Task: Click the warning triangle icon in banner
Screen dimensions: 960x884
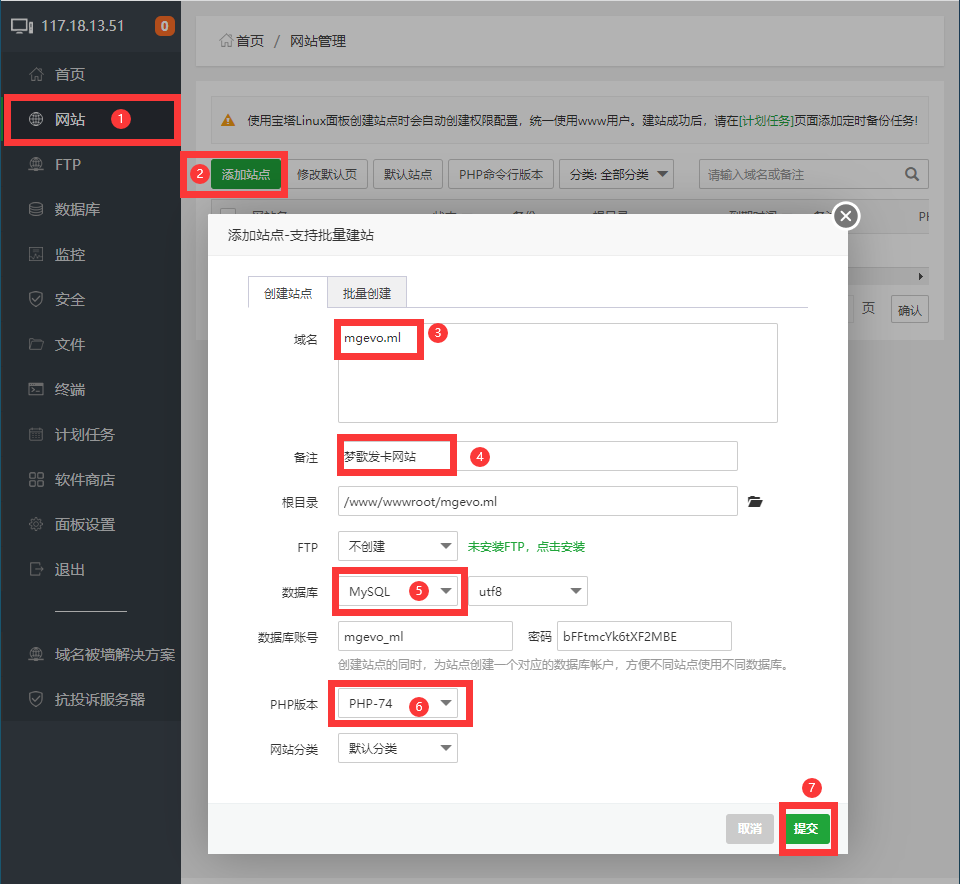Action: click(228, 121)
